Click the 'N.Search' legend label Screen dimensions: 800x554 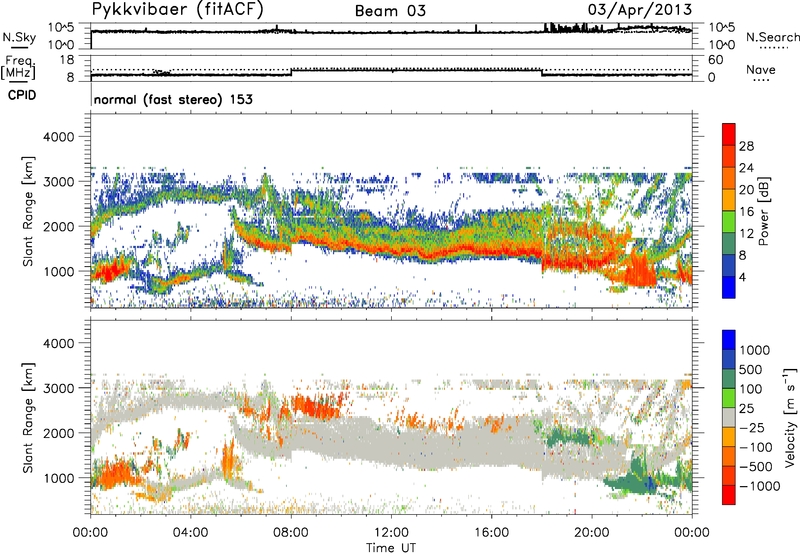click(x=772, y=37)
